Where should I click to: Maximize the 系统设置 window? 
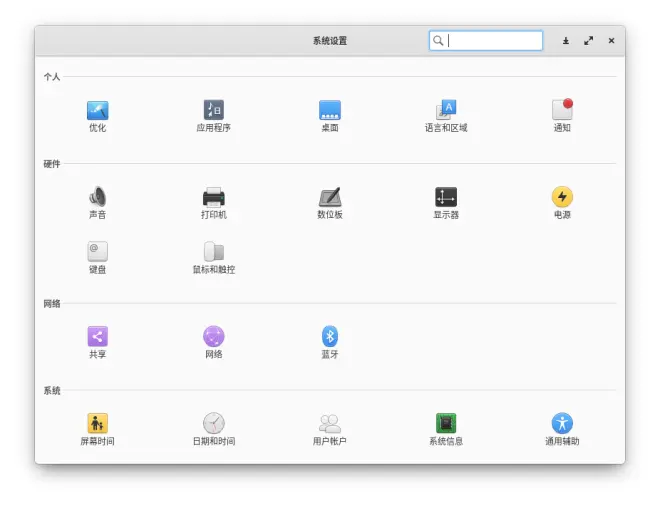pos(588,40)
